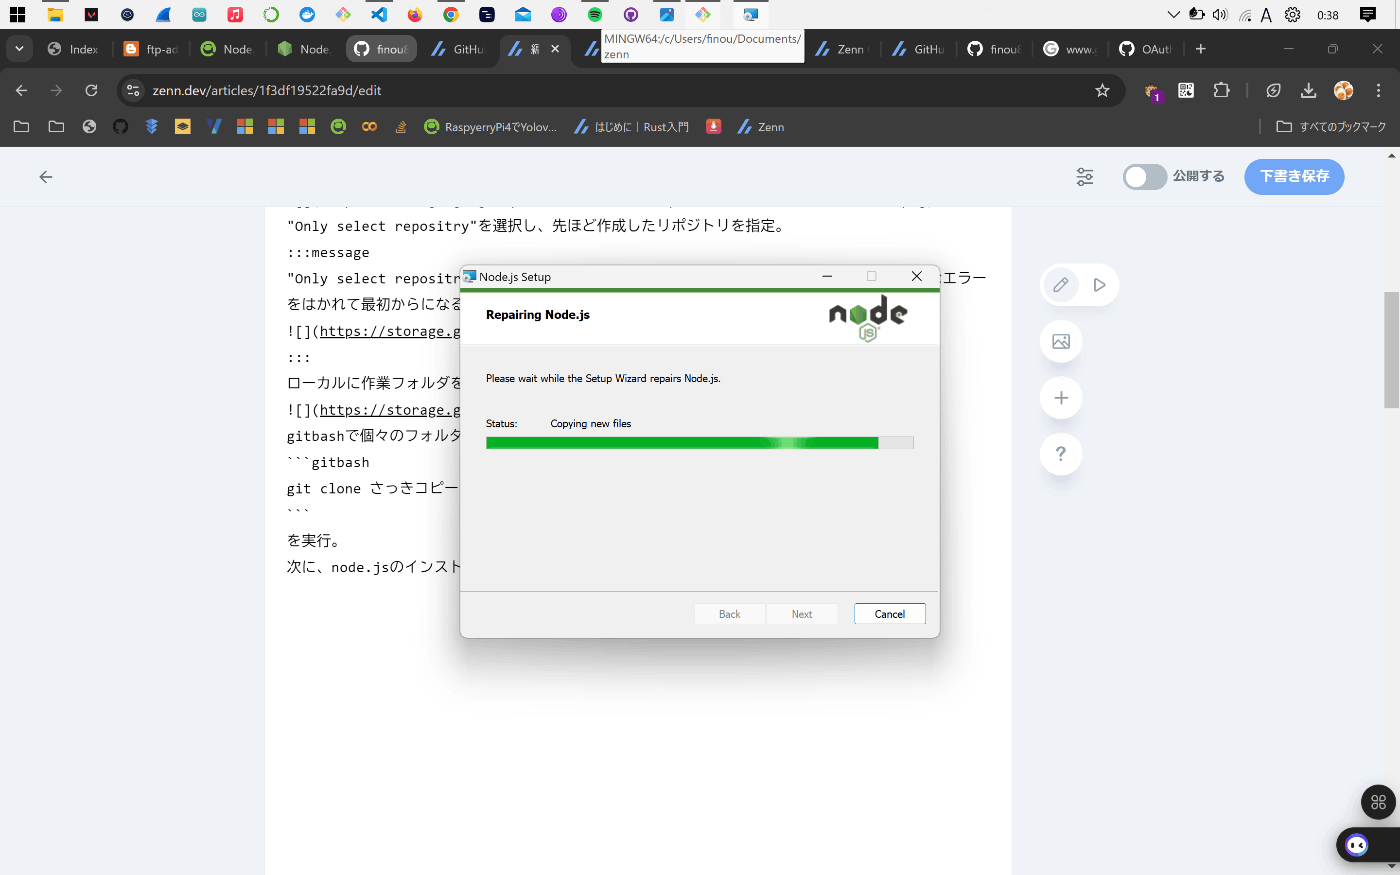Close the active Zenn edit tab

(555, 48)
